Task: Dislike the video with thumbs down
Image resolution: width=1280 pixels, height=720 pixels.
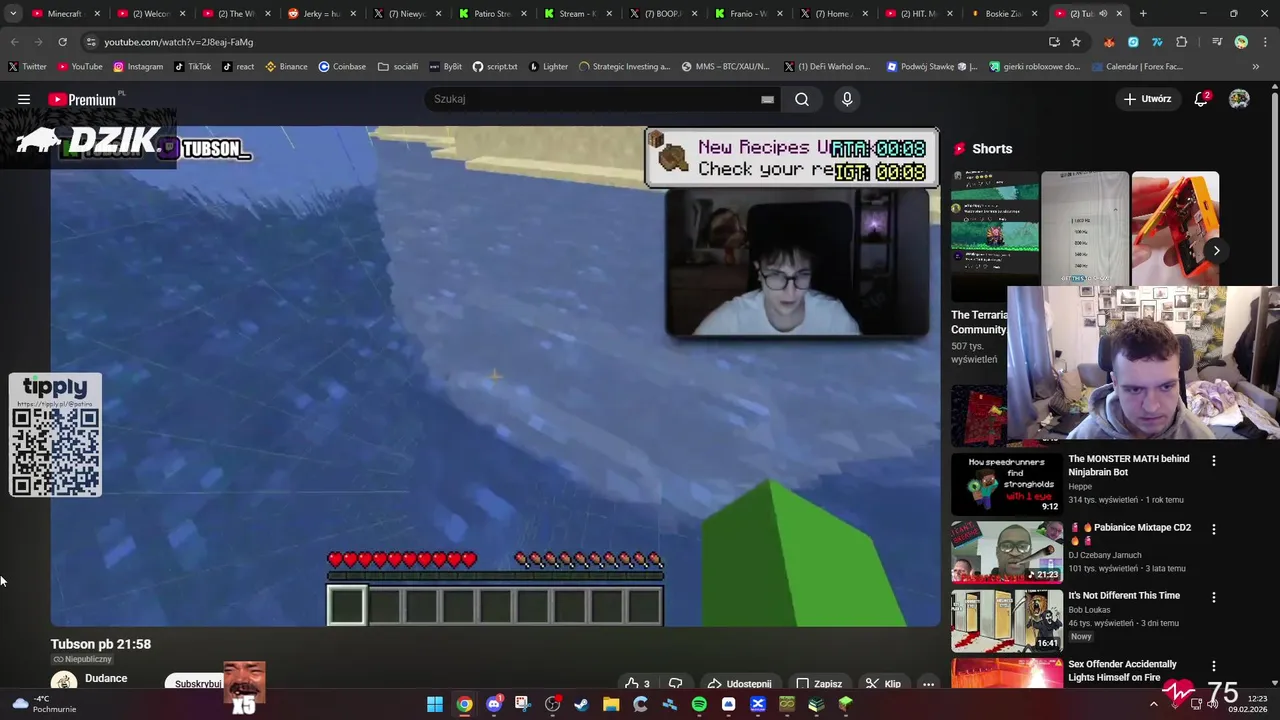Action: [x=676, y=684]
